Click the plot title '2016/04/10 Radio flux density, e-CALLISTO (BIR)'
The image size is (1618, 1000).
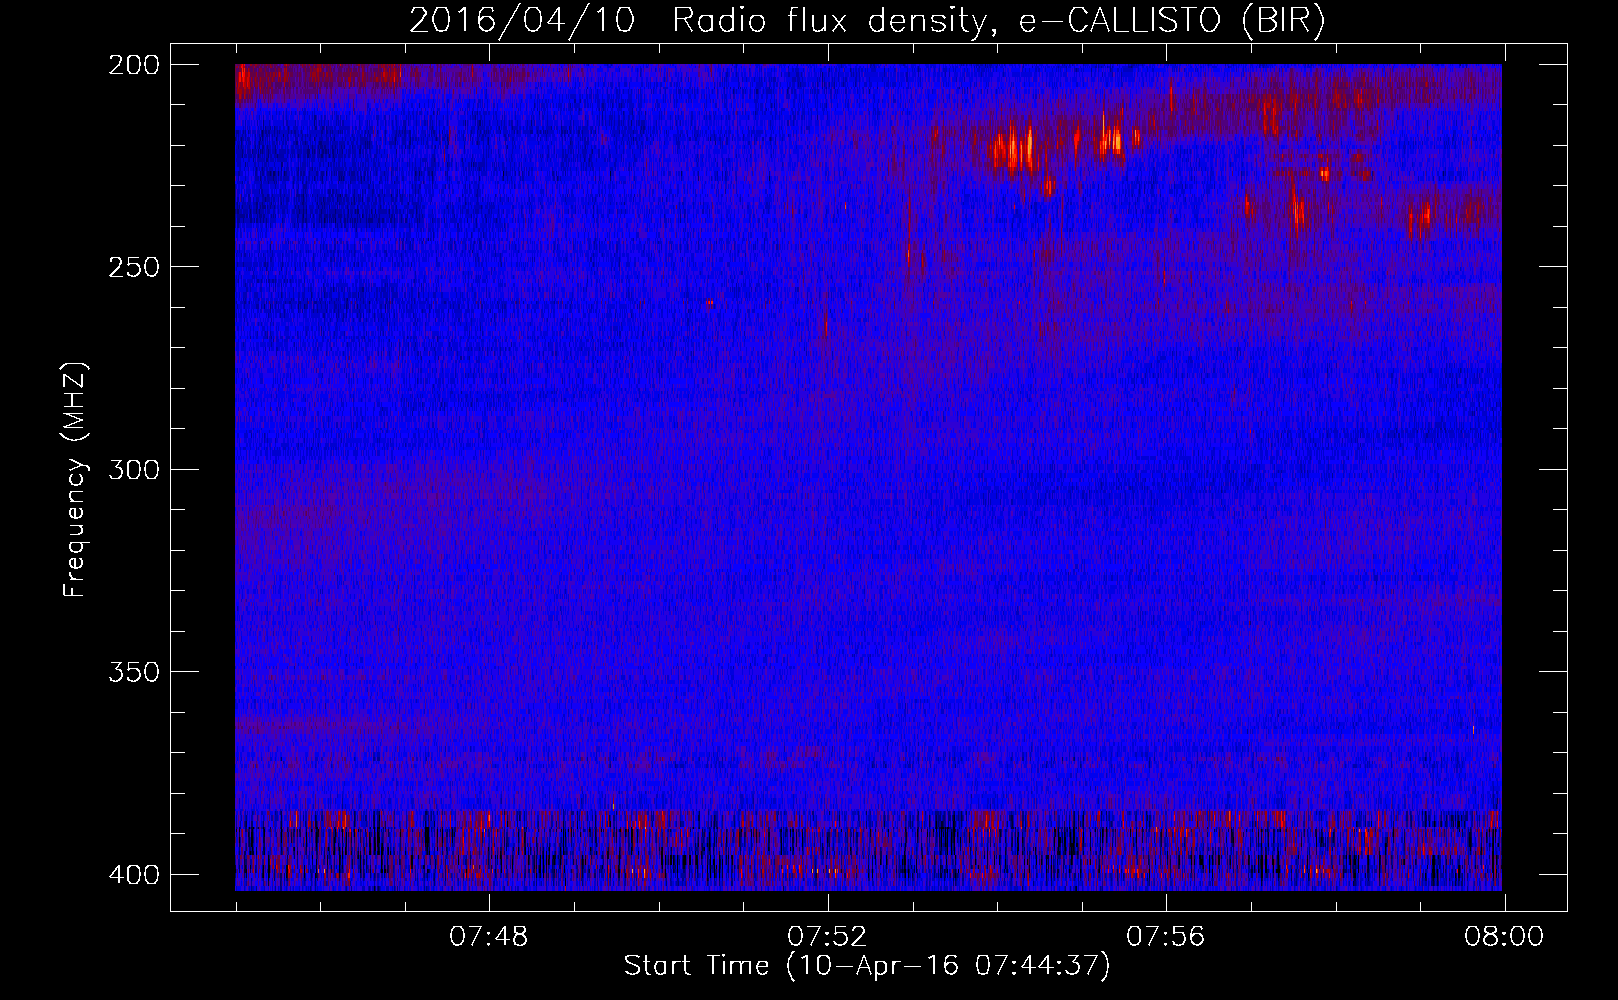[x=867, y=21]
